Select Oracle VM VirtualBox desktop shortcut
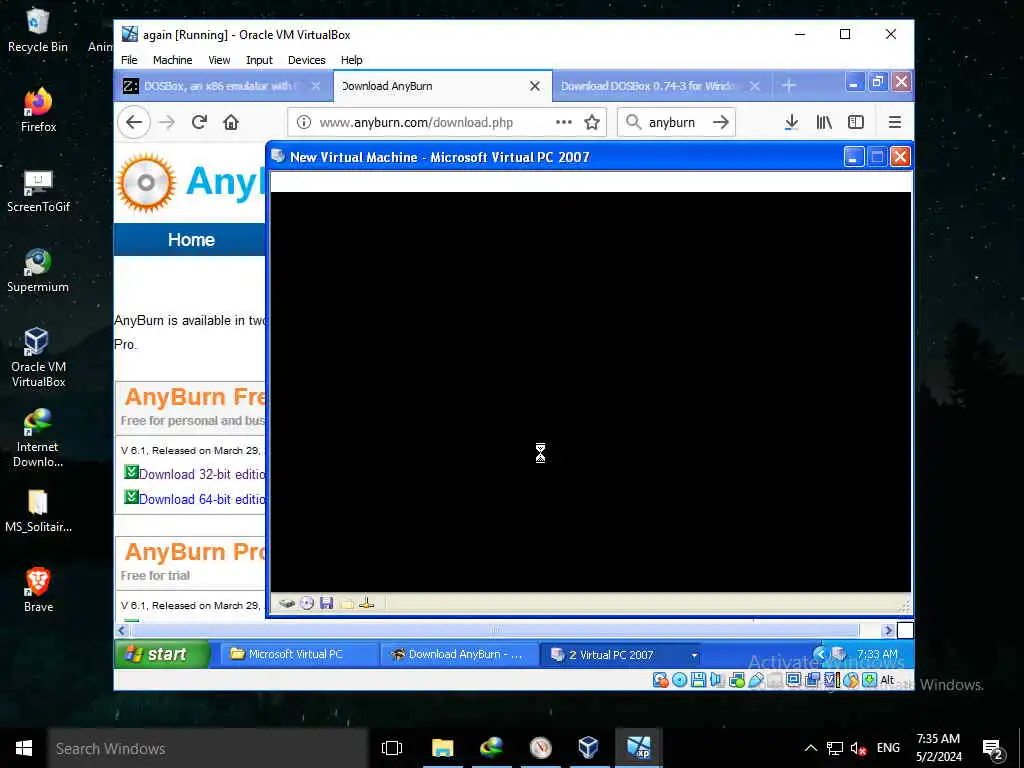 (38, 357)
